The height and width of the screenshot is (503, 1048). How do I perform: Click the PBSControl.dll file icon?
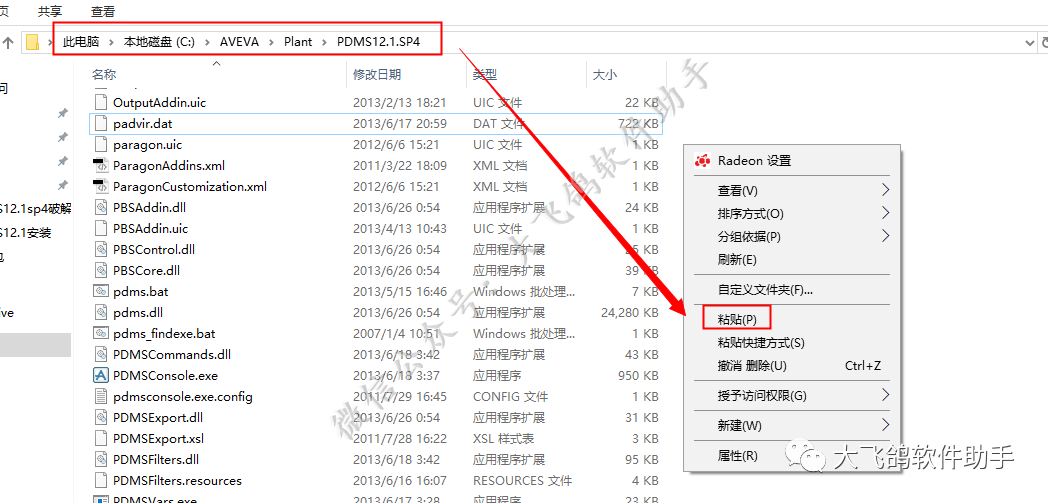click(100, 249)
